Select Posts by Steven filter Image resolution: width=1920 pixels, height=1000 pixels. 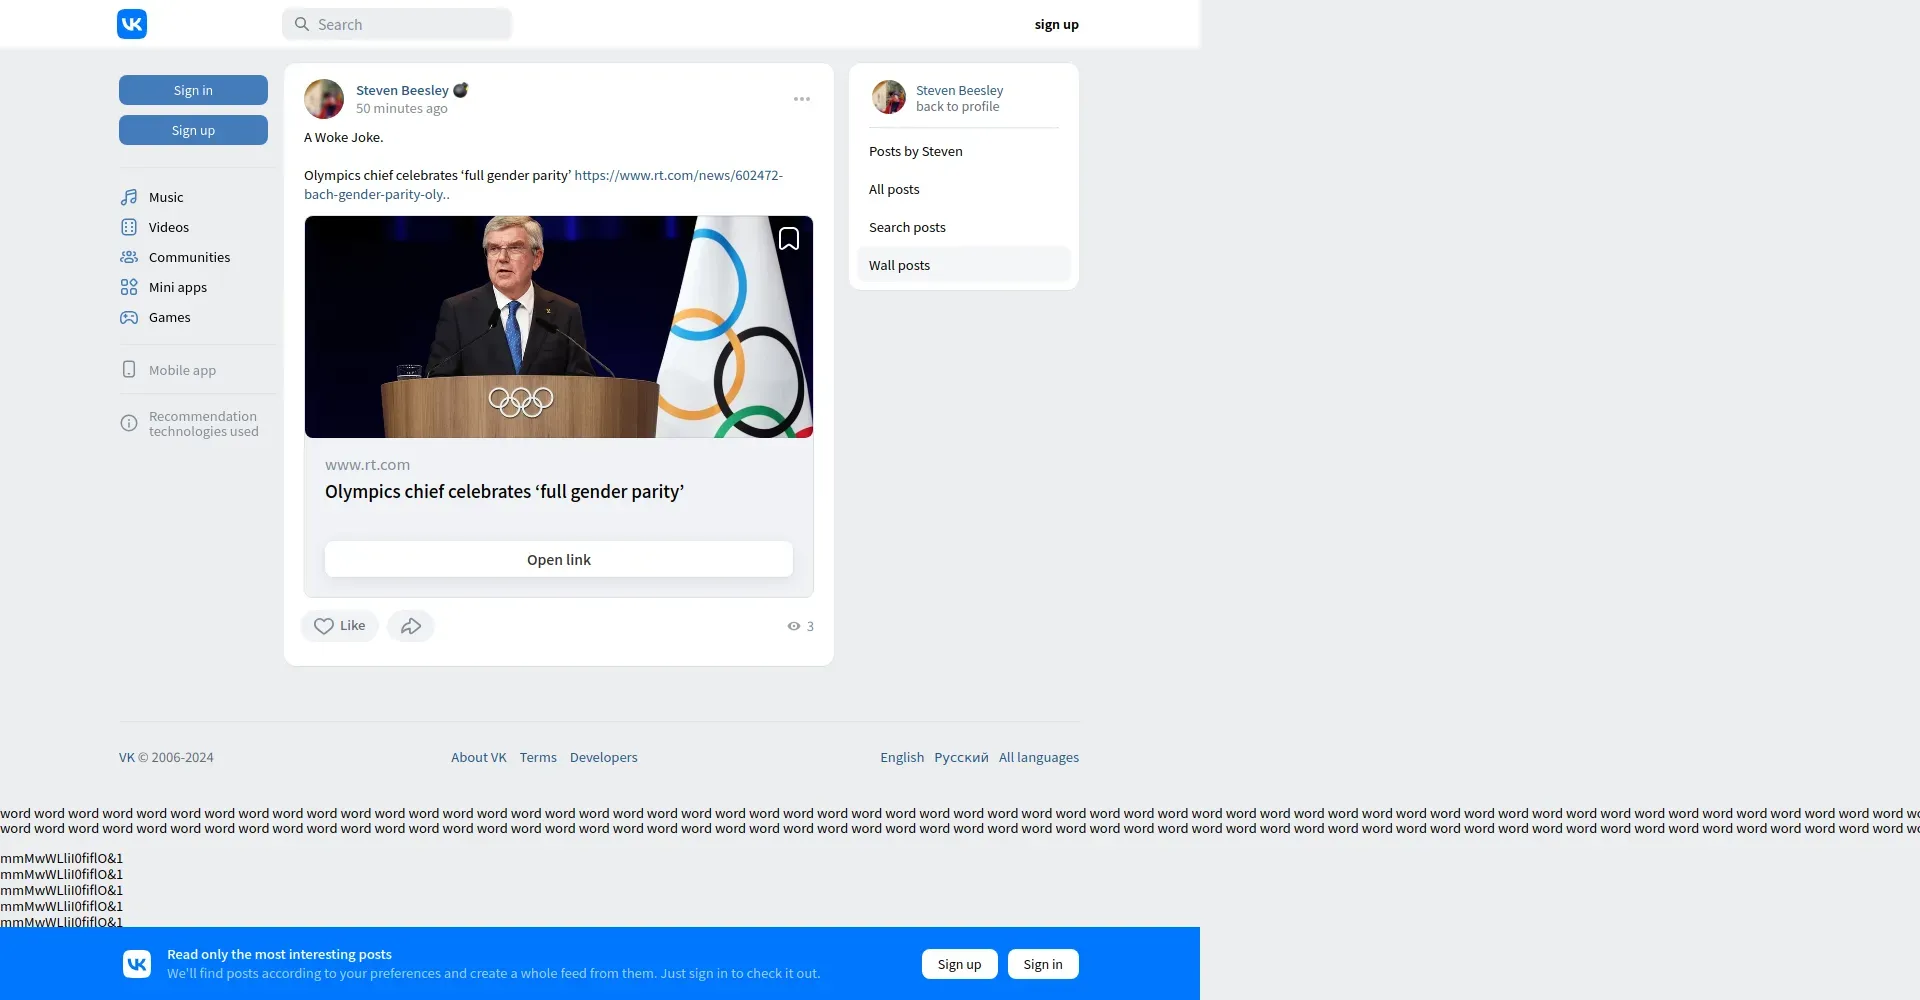pos(964,151)
